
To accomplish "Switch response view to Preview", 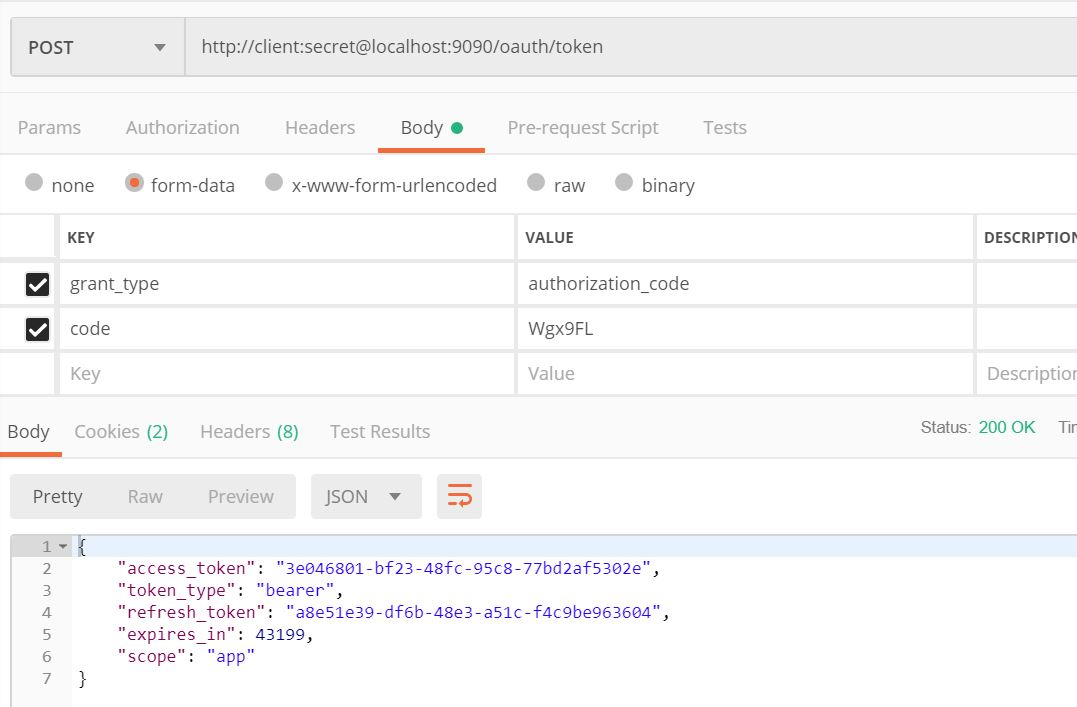I will click(x=240, y=497).
